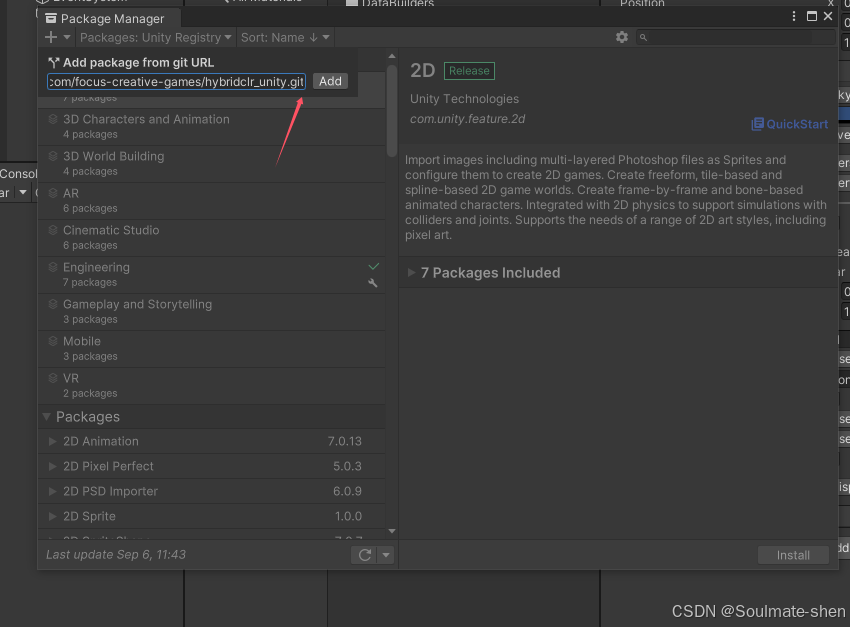Open the add-package dropdown arrow
This screenshot has width=850, height=627.
[67, 37]
